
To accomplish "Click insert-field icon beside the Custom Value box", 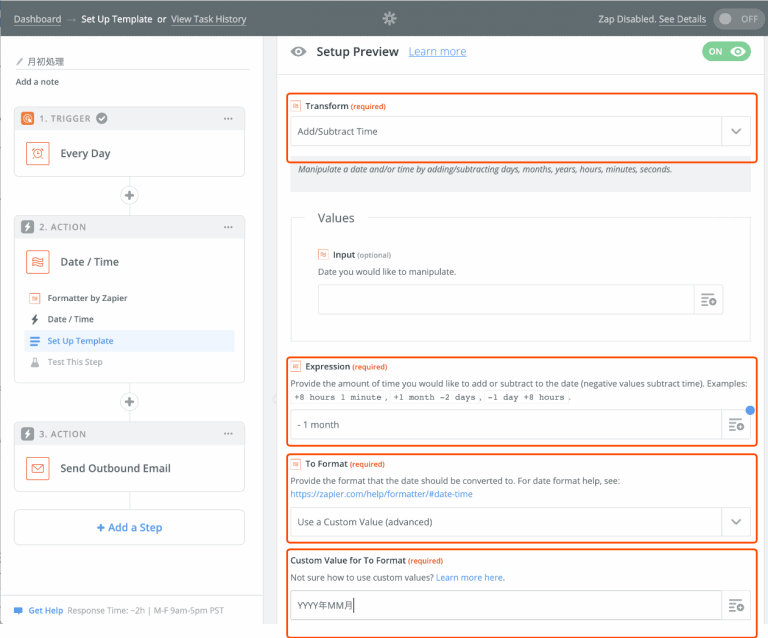I will point(736,605).
